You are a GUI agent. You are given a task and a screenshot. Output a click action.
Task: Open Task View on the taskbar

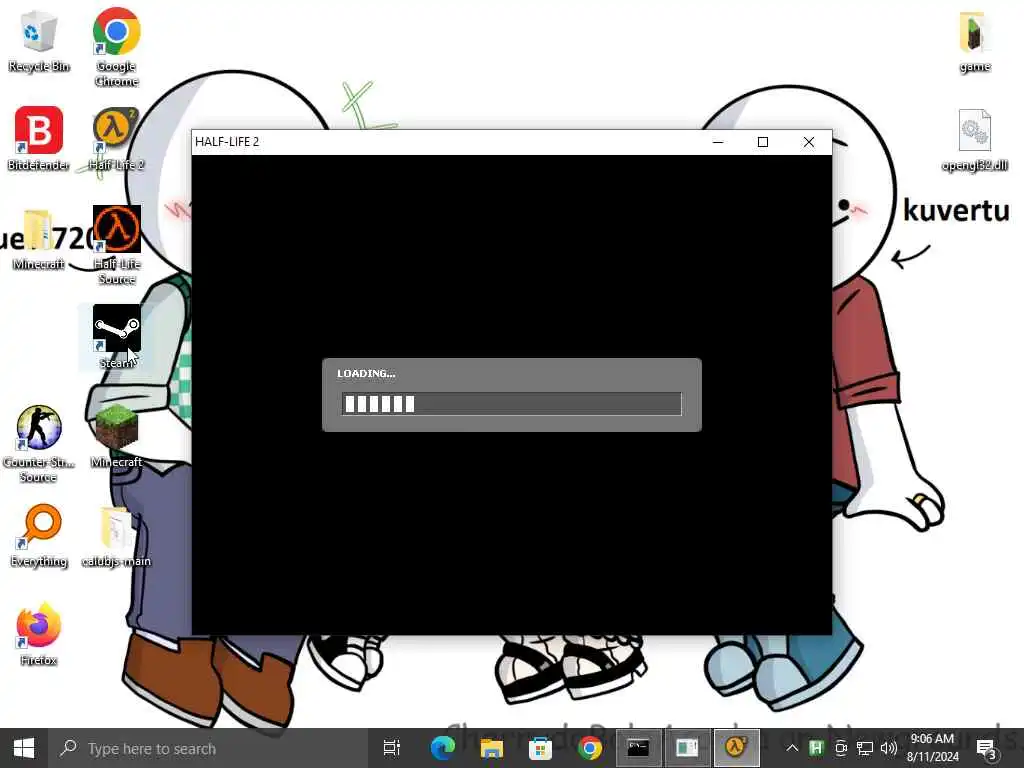(x=392, y=748)
